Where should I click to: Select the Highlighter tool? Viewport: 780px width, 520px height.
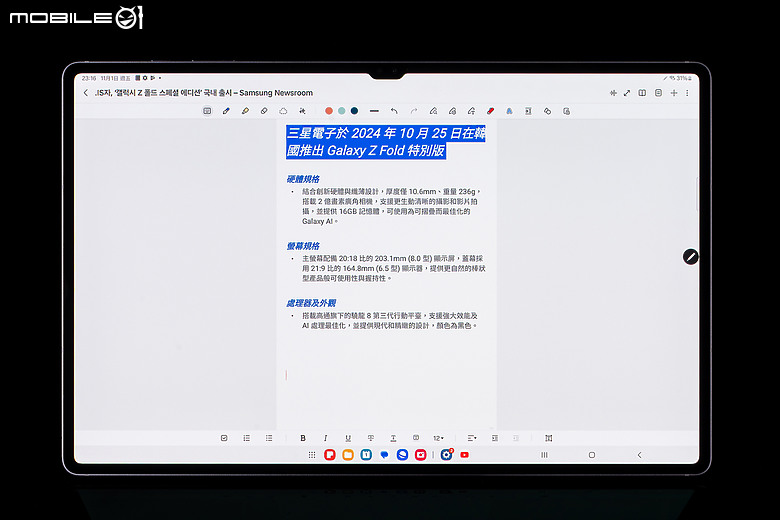pyautogui.click(x=245, y=111)
